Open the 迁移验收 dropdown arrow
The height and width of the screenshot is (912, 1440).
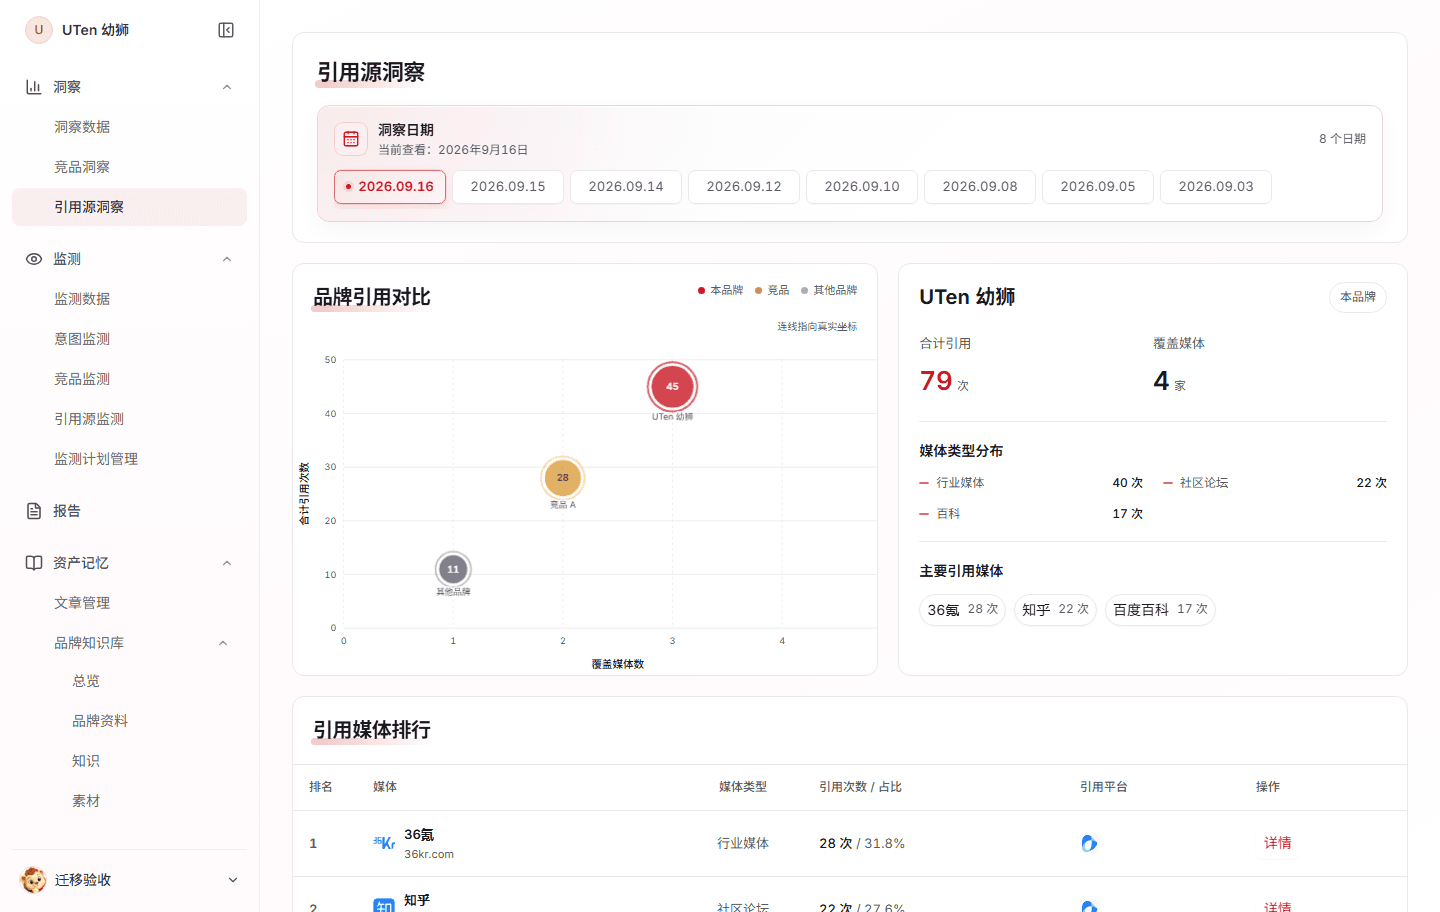(233, 880)
